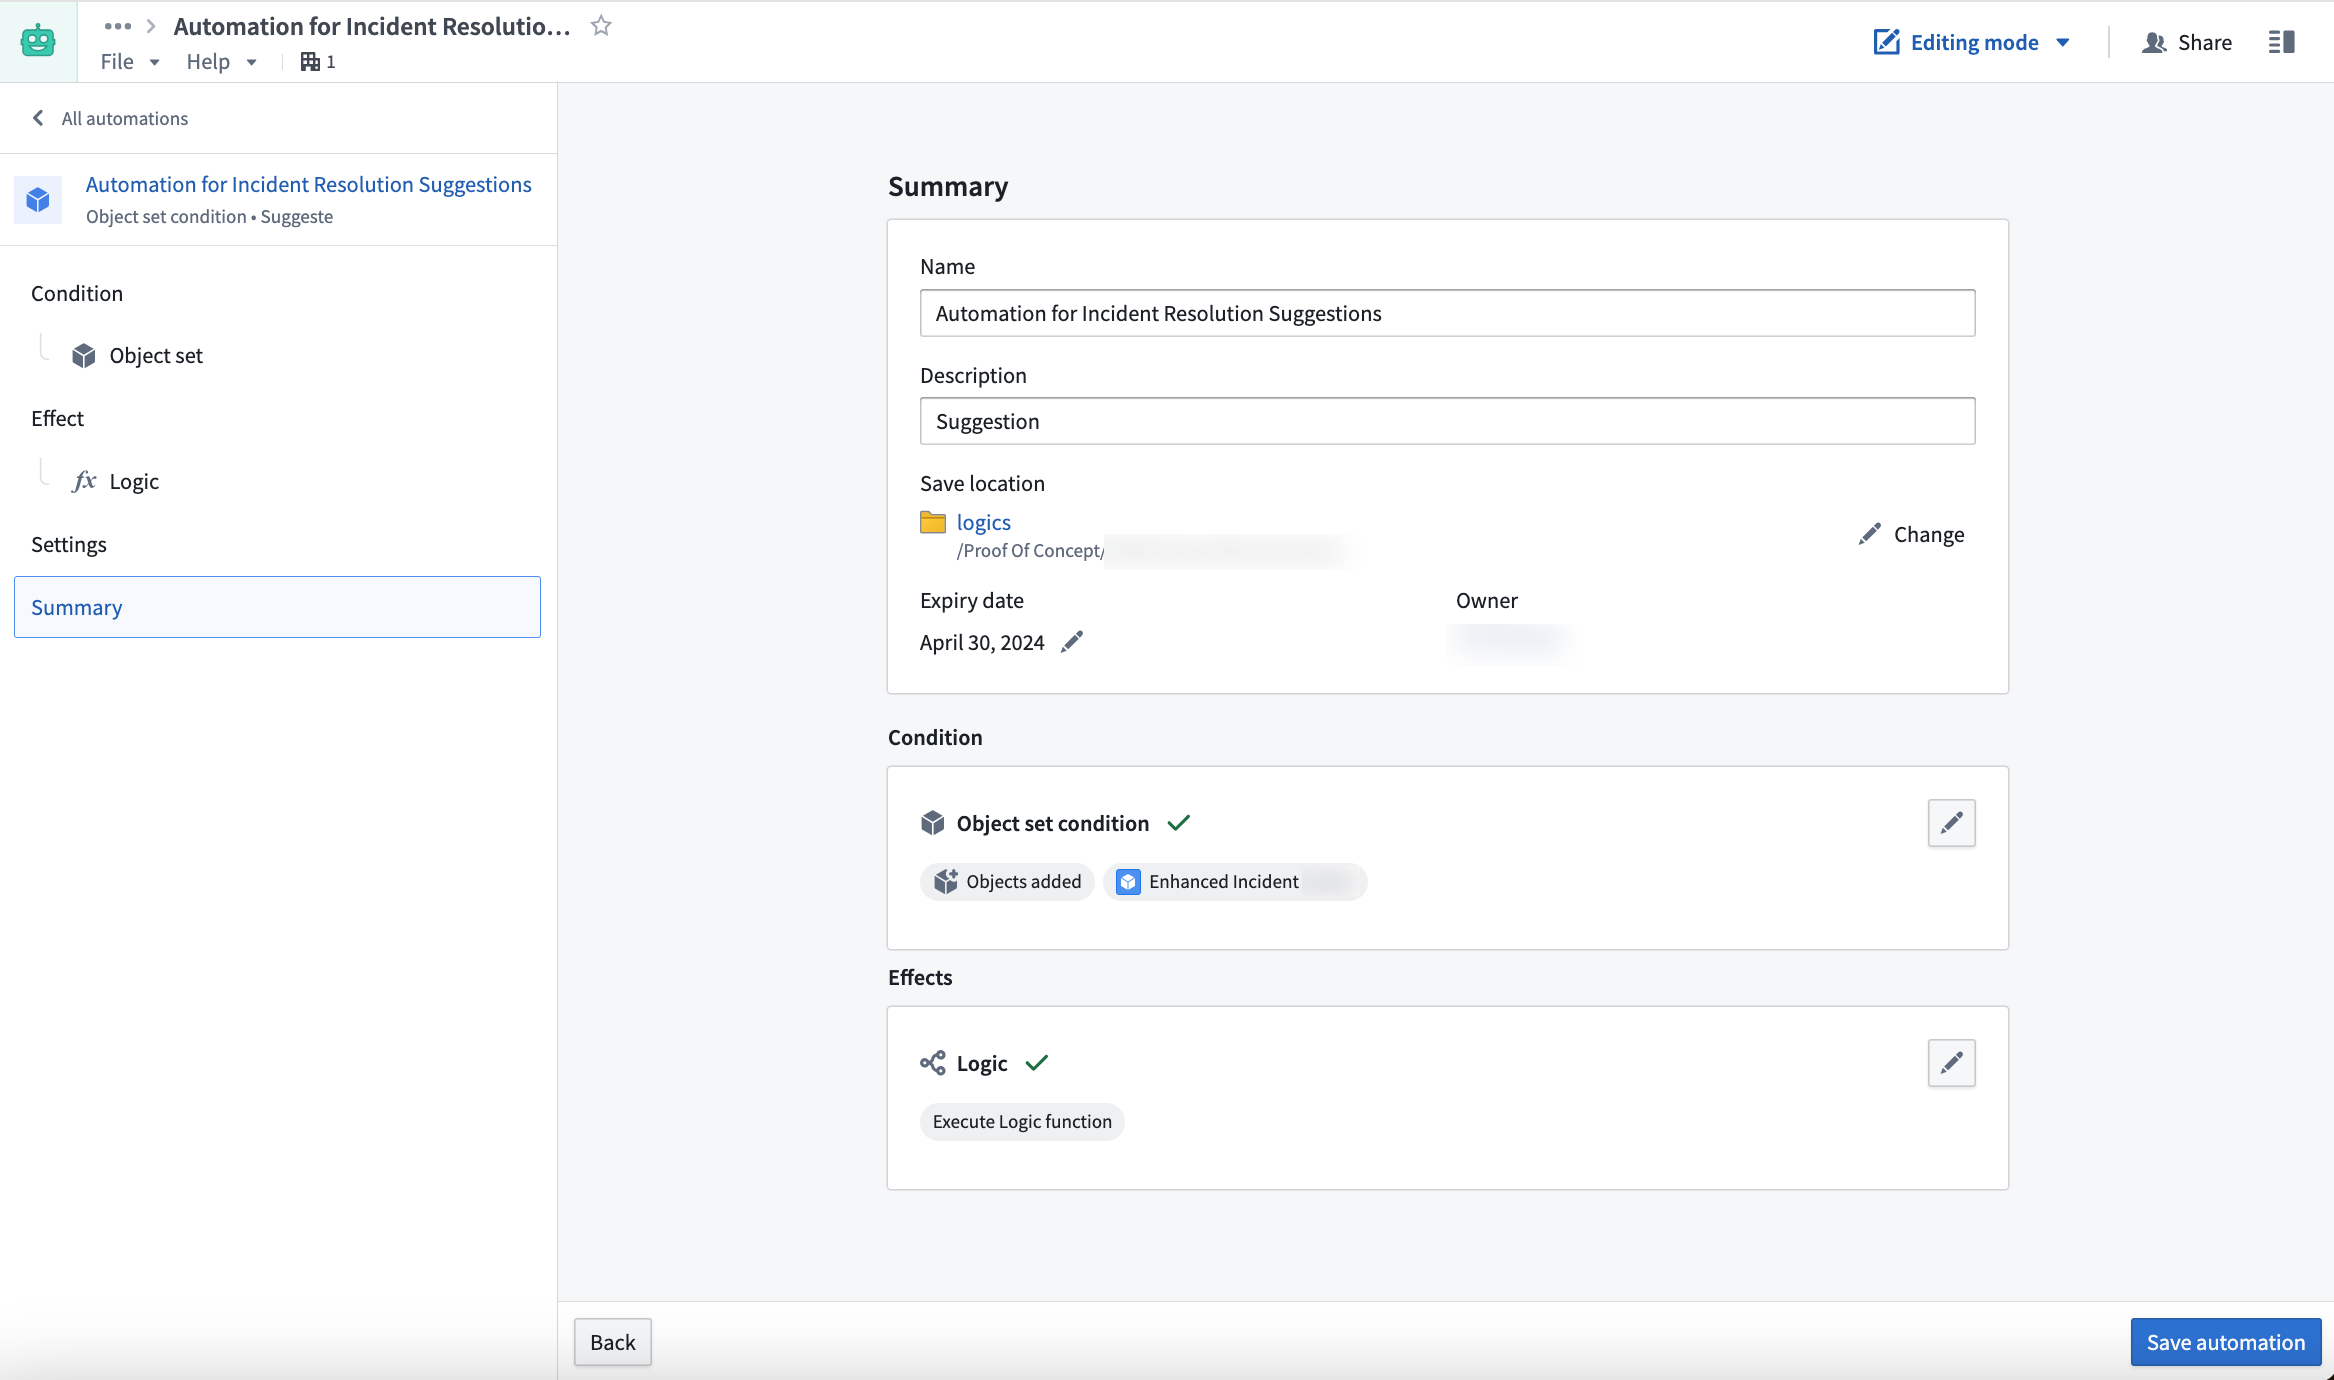2334x1380 pixels.
Task: Click the Editing mode dropdown arrow
Action: (x=2066, y=43)
